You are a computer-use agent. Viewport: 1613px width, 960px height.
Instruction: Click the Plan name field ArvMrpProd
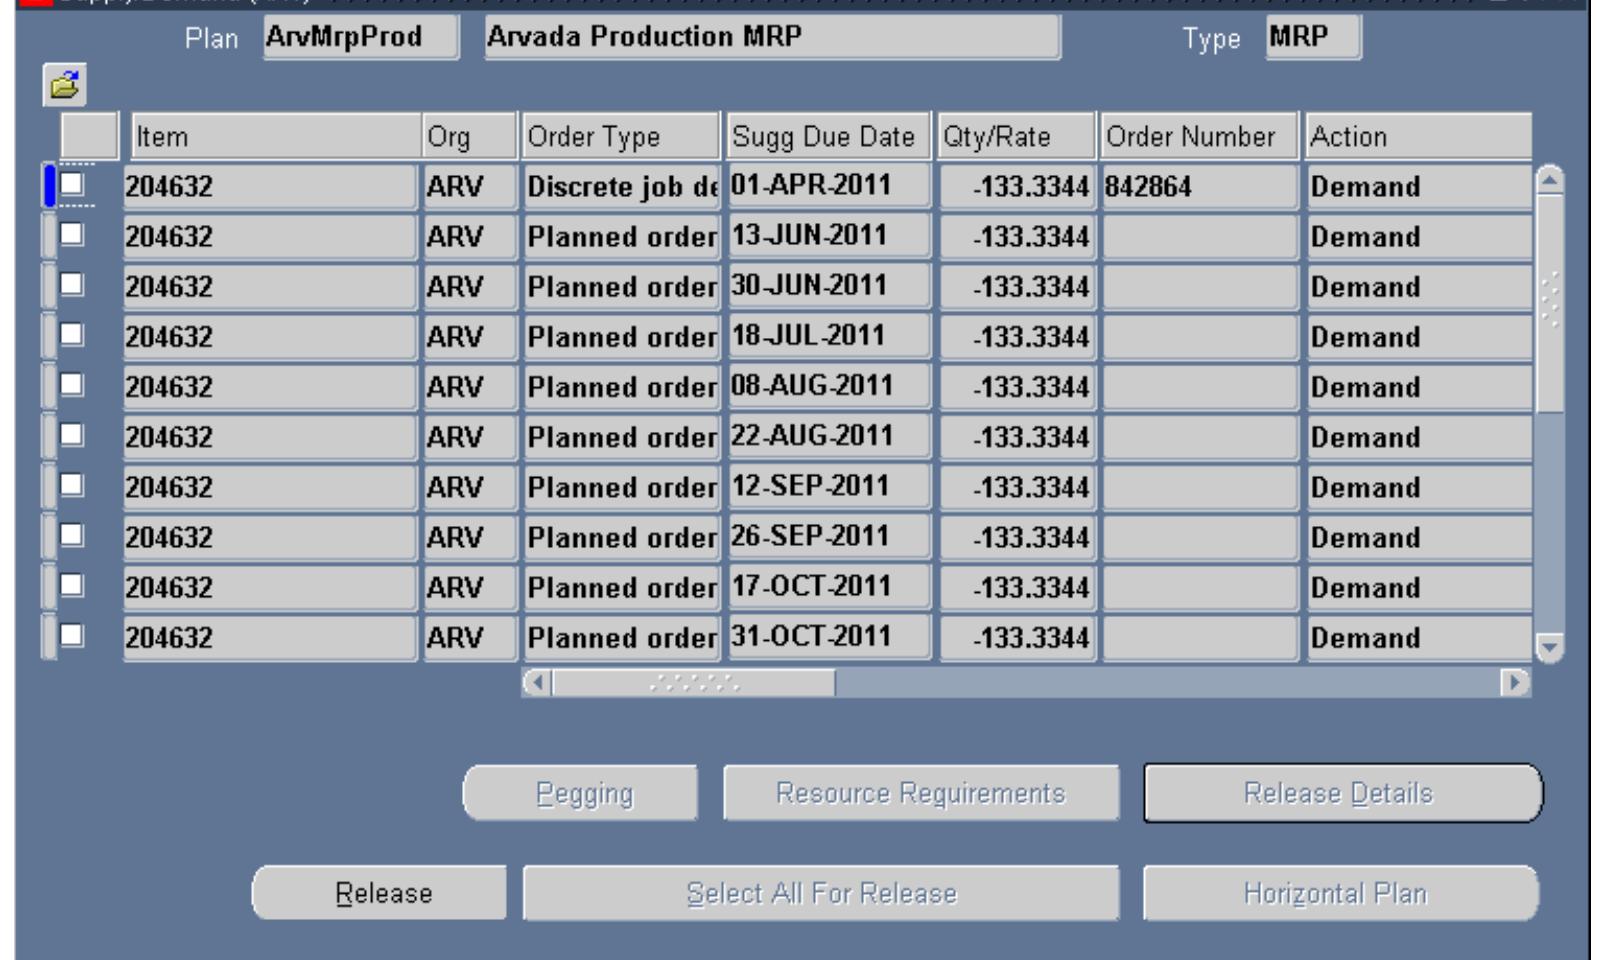pyautogui.click(x=360, y=37)
